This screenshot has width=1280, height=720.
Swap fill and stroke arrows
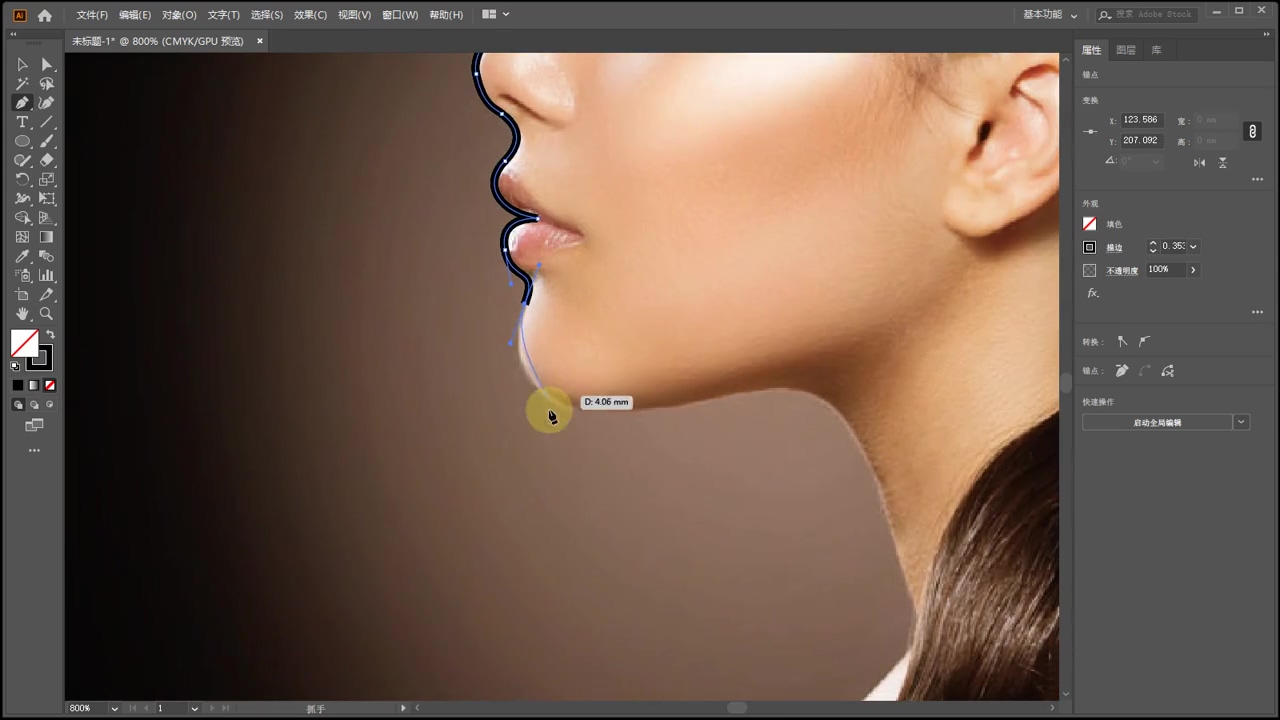pos(50,335)
